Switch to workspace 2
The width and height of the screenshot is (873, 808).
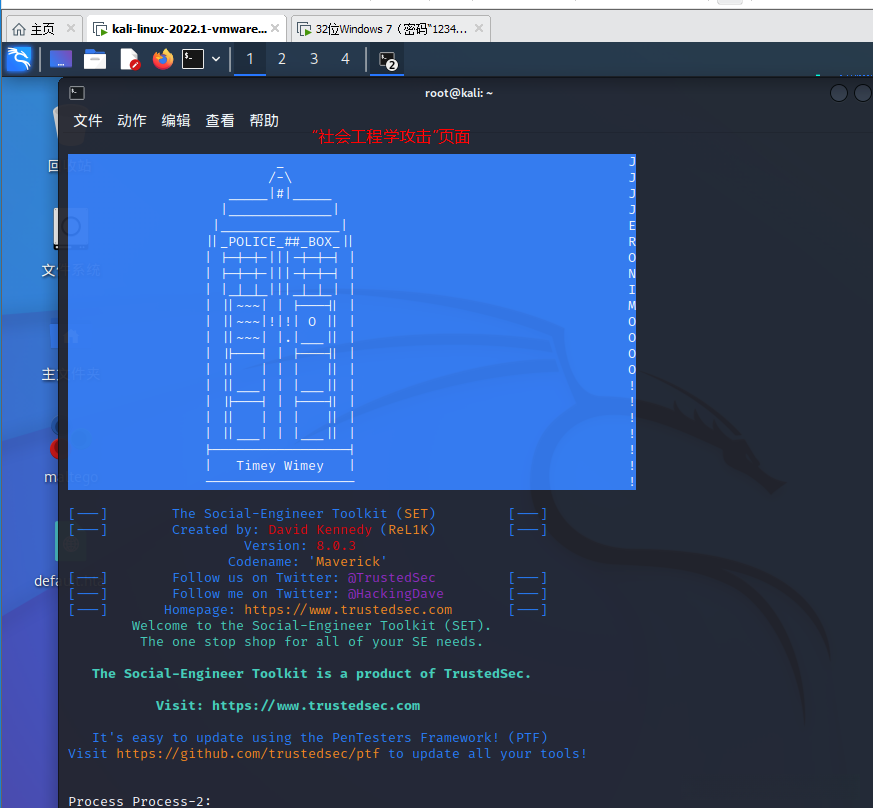click(282, 59)
